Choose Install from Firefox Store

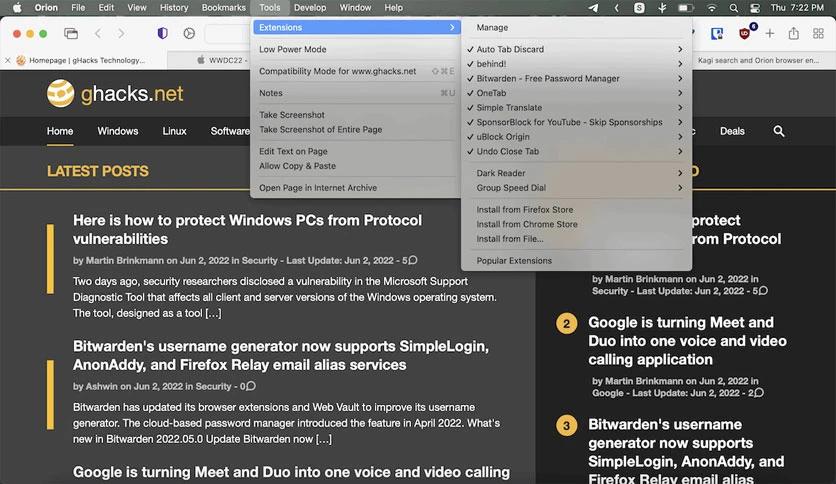click(575, 209)
